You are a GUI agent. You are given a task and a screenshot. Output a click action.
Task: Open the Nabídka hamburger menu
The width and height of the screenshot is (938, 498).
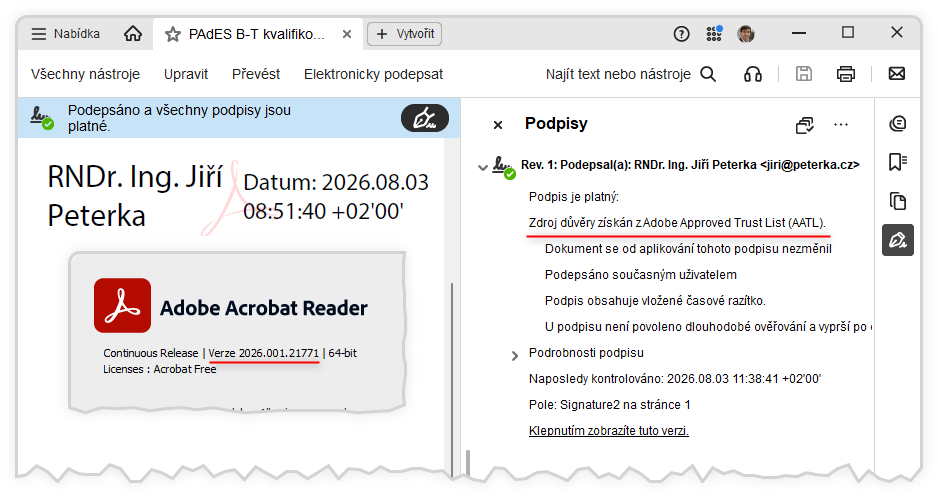point(65,34)
